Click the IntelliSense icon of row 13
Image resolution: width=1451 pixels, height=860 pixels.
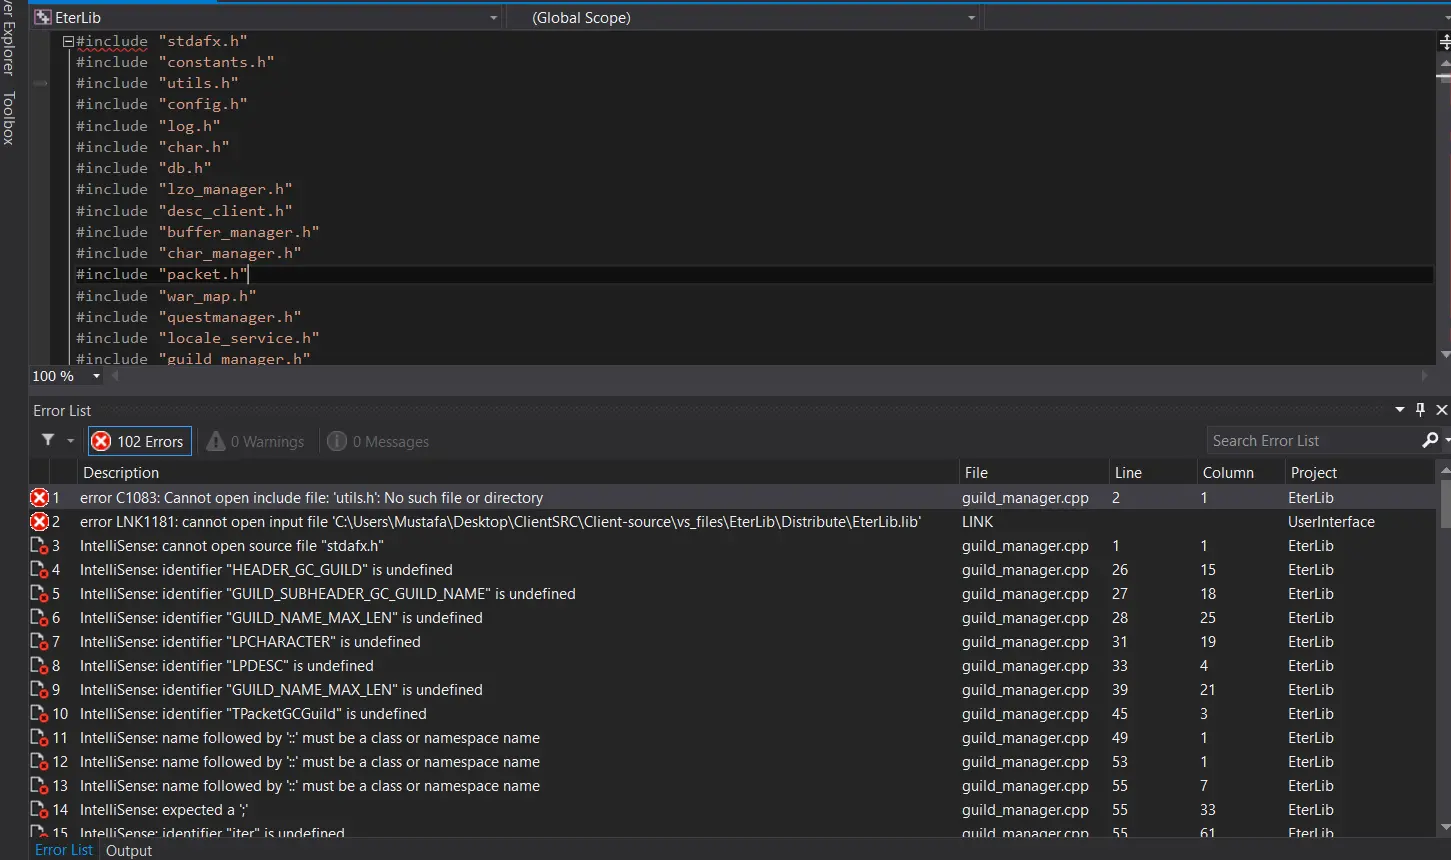pos(40,785)
